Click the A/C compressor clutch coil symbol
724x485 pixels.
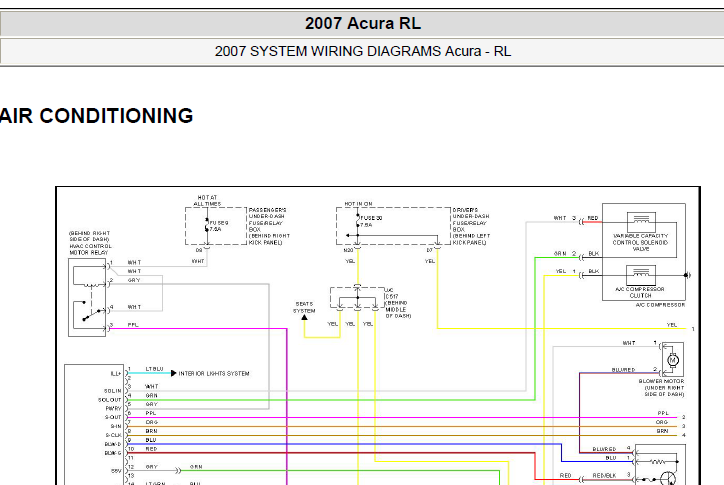[x=641, y=275]
